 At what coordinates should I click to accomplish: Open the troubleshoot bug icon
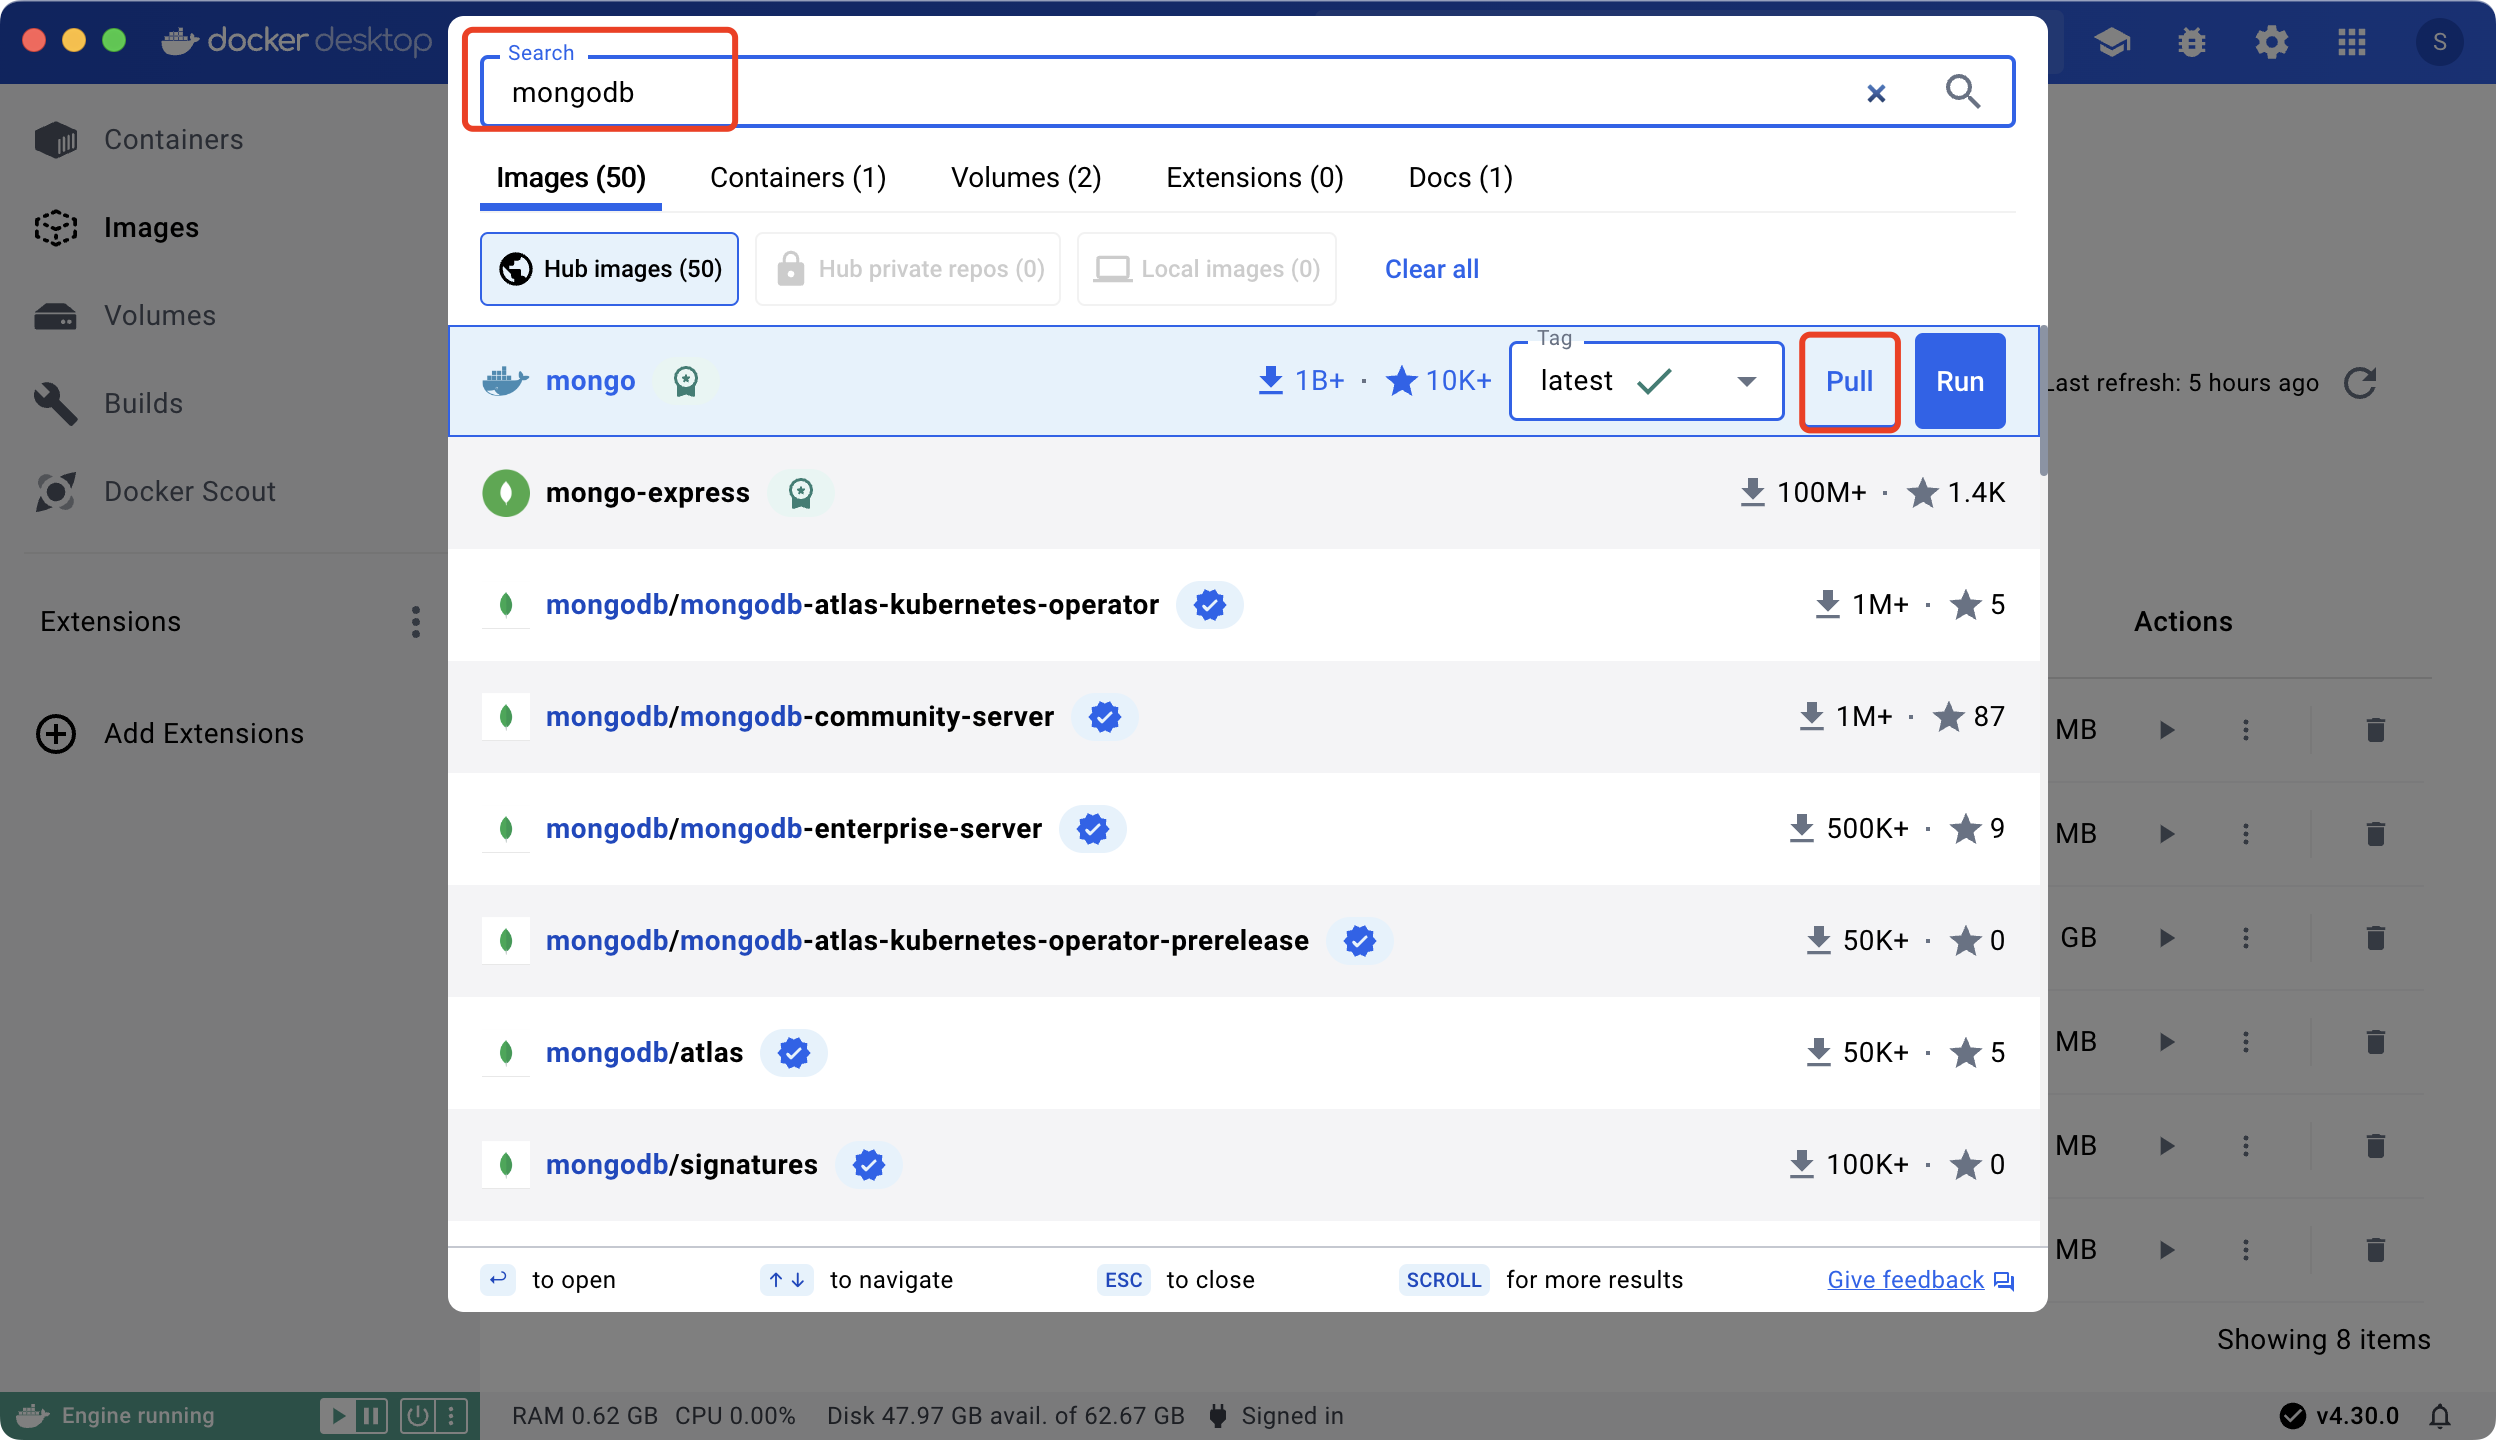point(2192,42)
